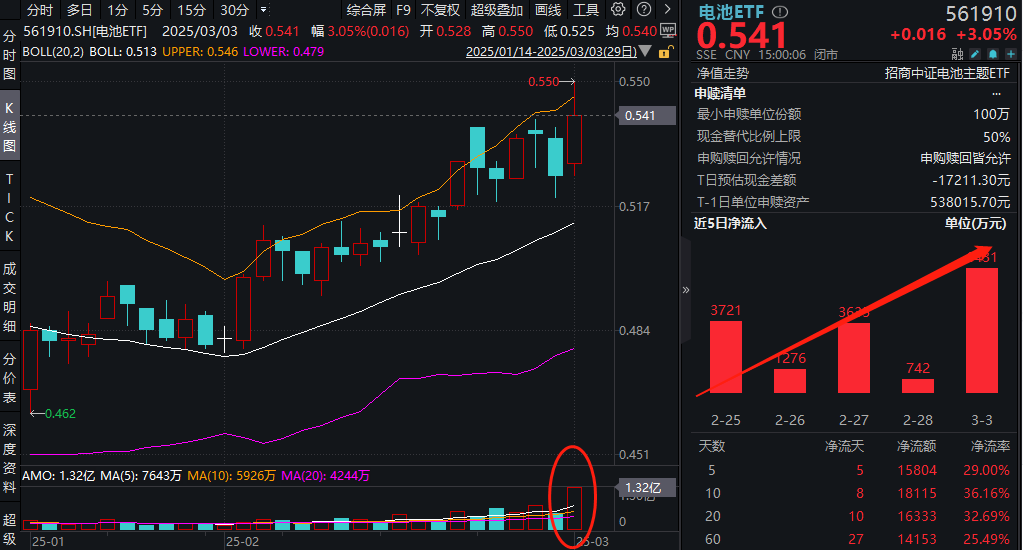Click the 14153 sixty-day net flow value

pos(917,539)
